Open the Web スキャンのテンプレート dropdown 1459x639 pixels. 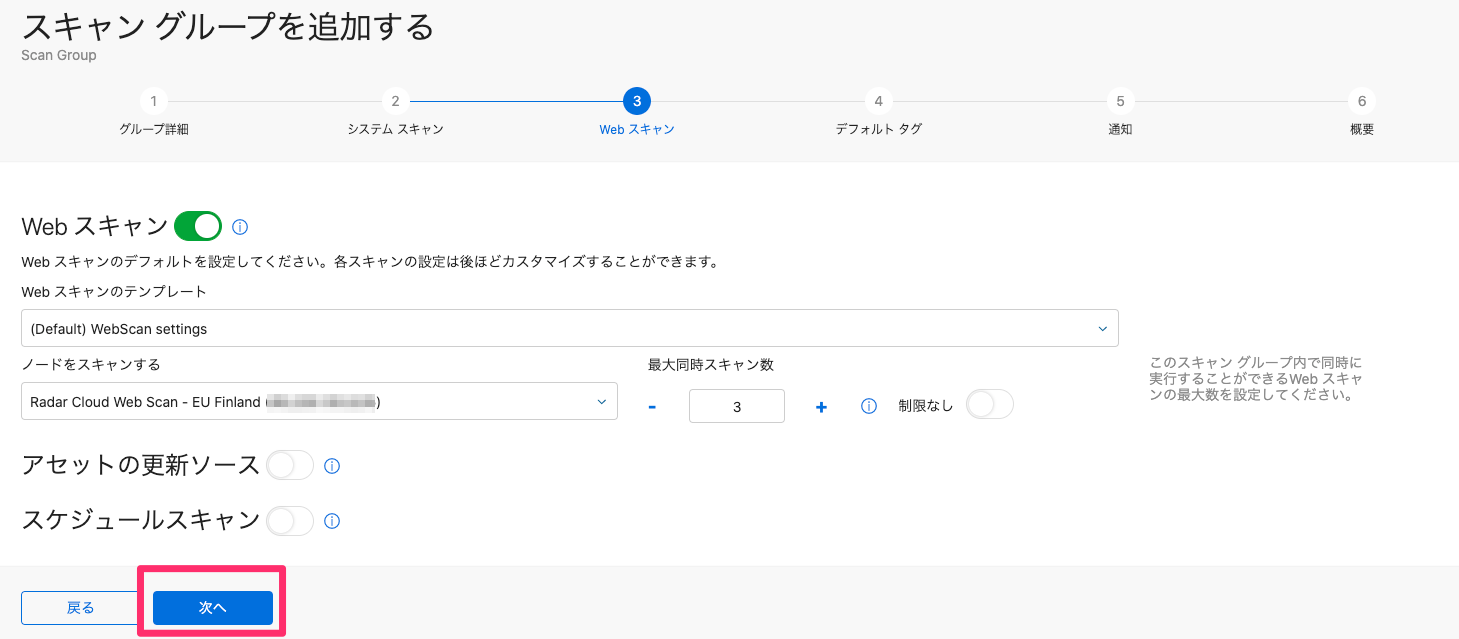(x=569, y=328)
